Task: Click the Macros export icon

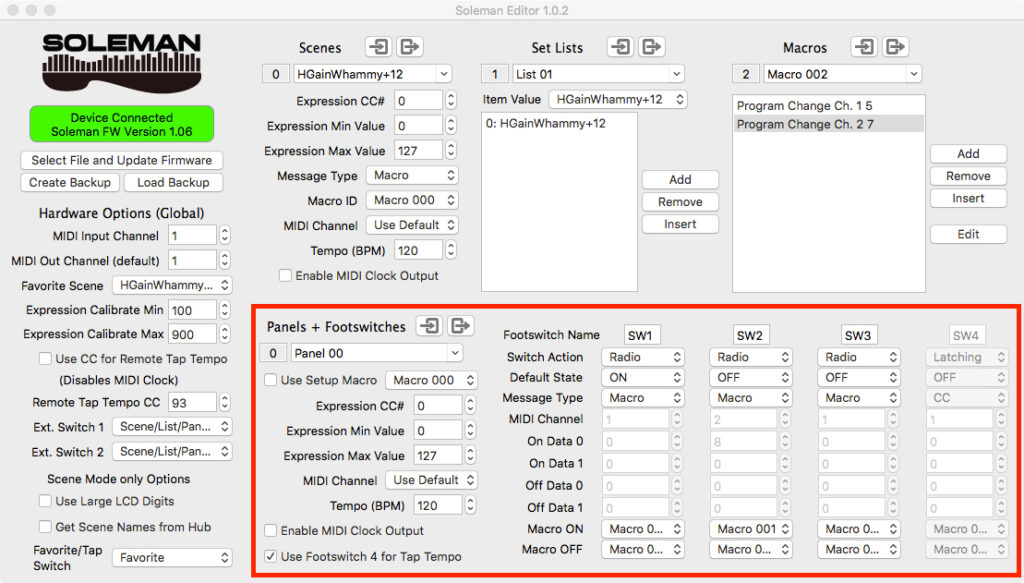Action: tap(895, 47)
